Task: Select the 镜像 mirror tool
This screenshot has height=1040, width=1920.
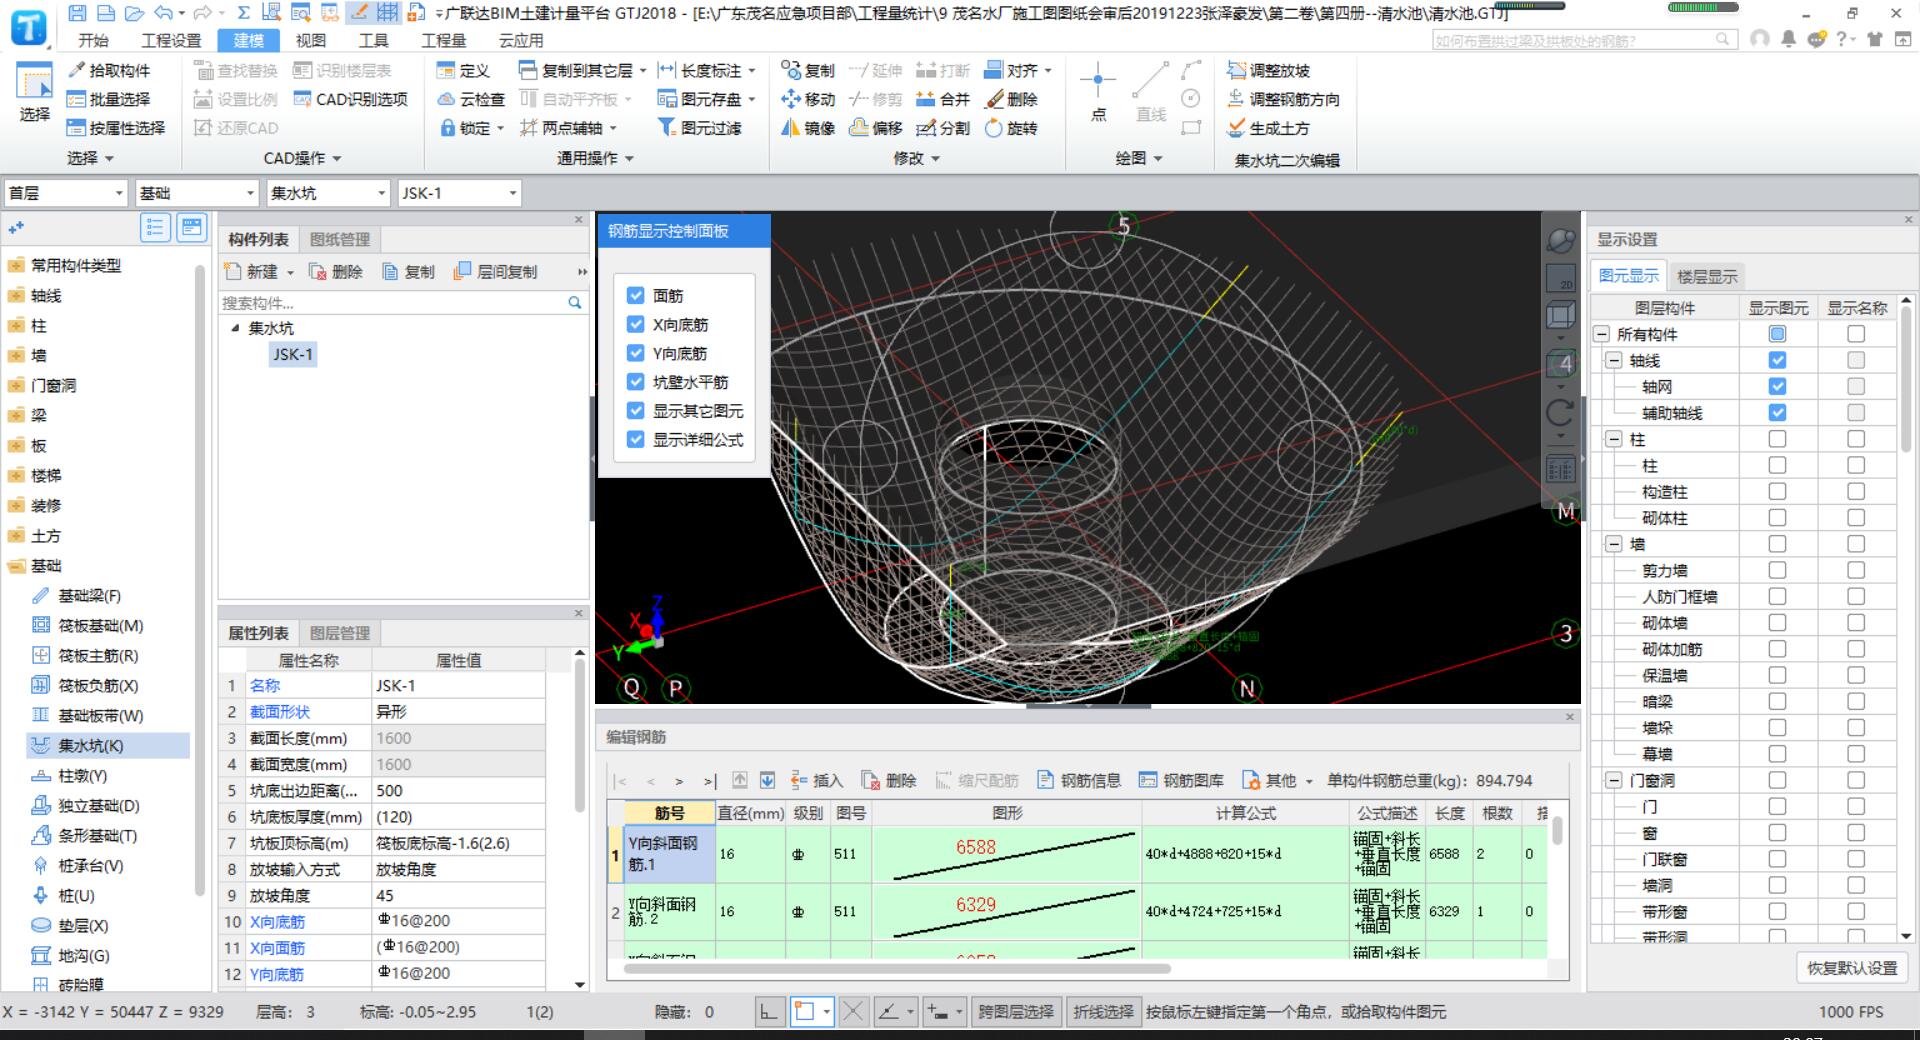Action: tap(808, 128)
